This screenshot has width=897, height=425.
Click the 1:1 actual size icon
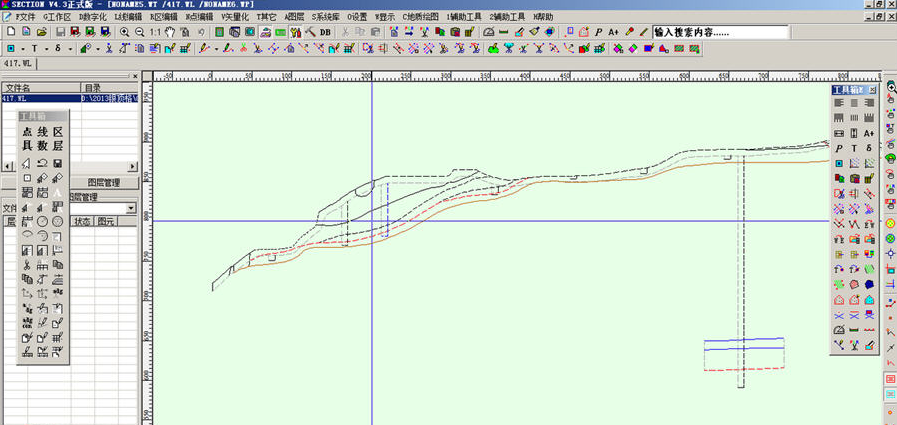coord(155,32)
